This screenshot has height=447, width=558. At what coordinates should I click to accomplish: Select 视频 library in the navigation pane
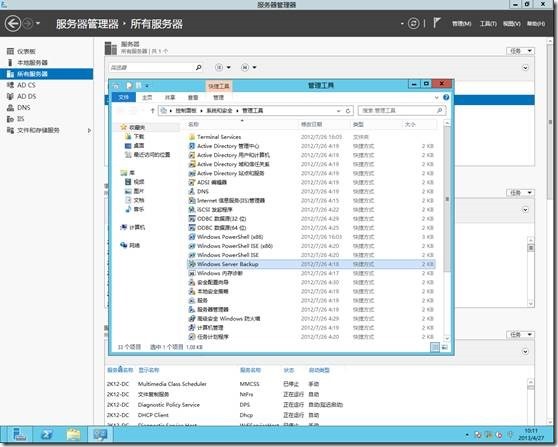(139, 182)
